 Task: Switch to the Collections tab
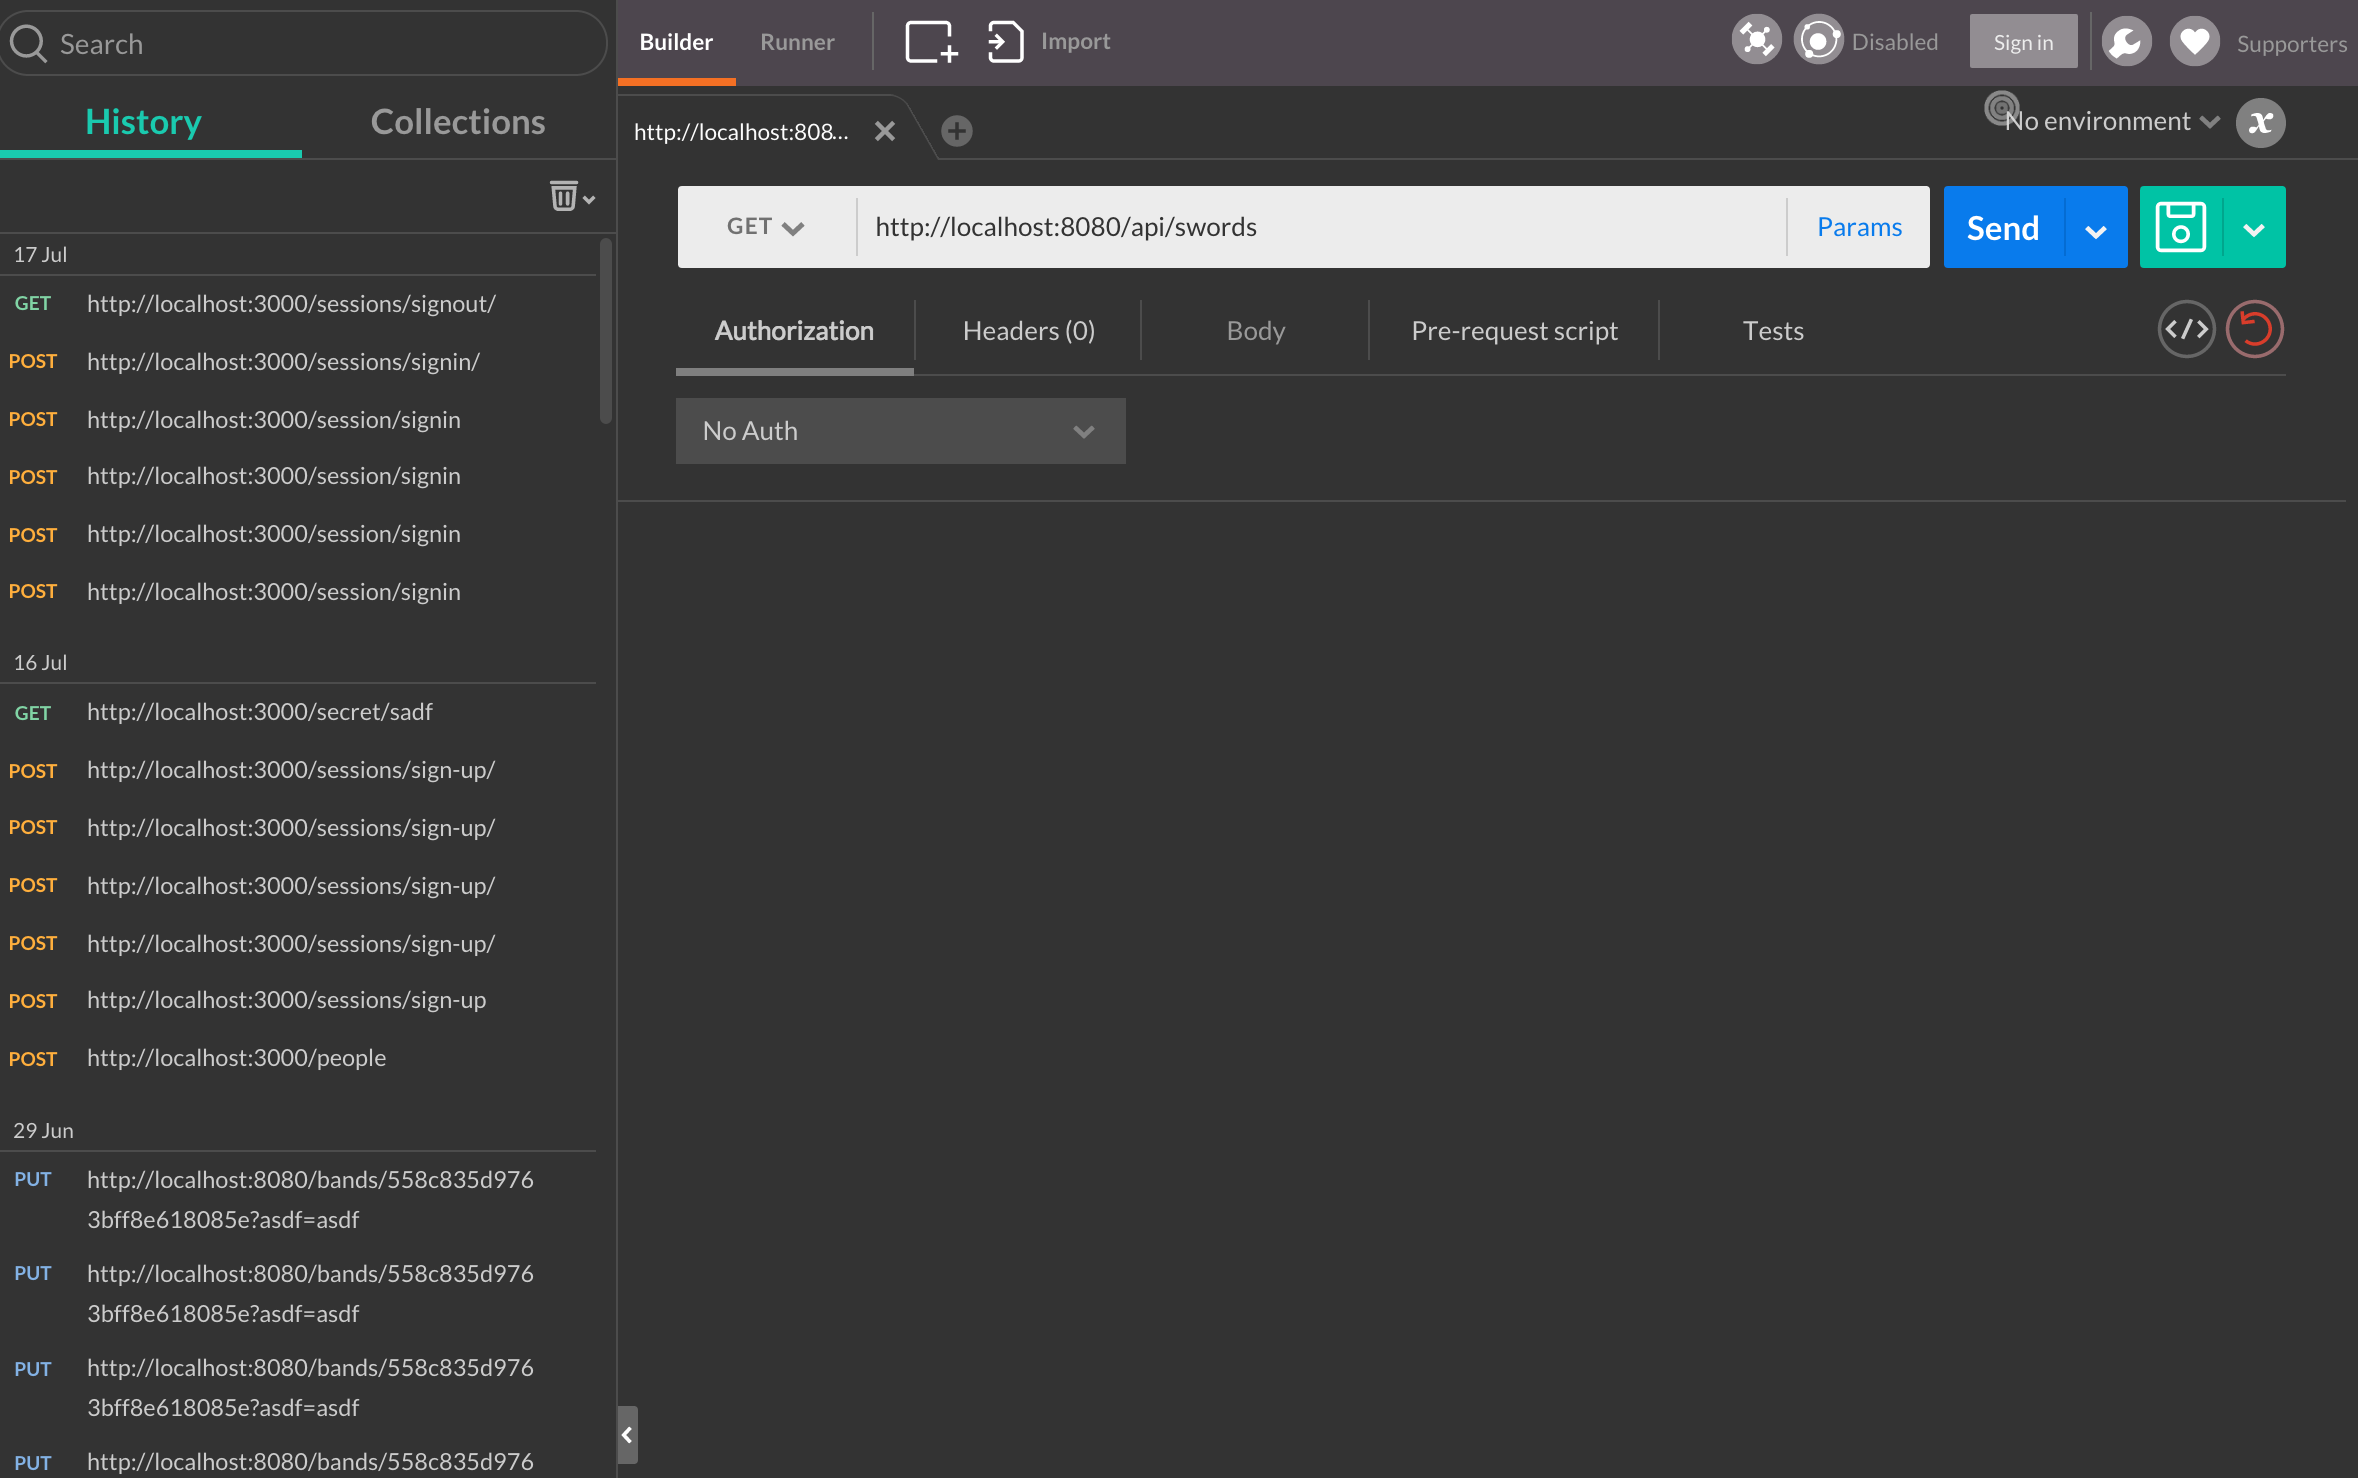458,122
